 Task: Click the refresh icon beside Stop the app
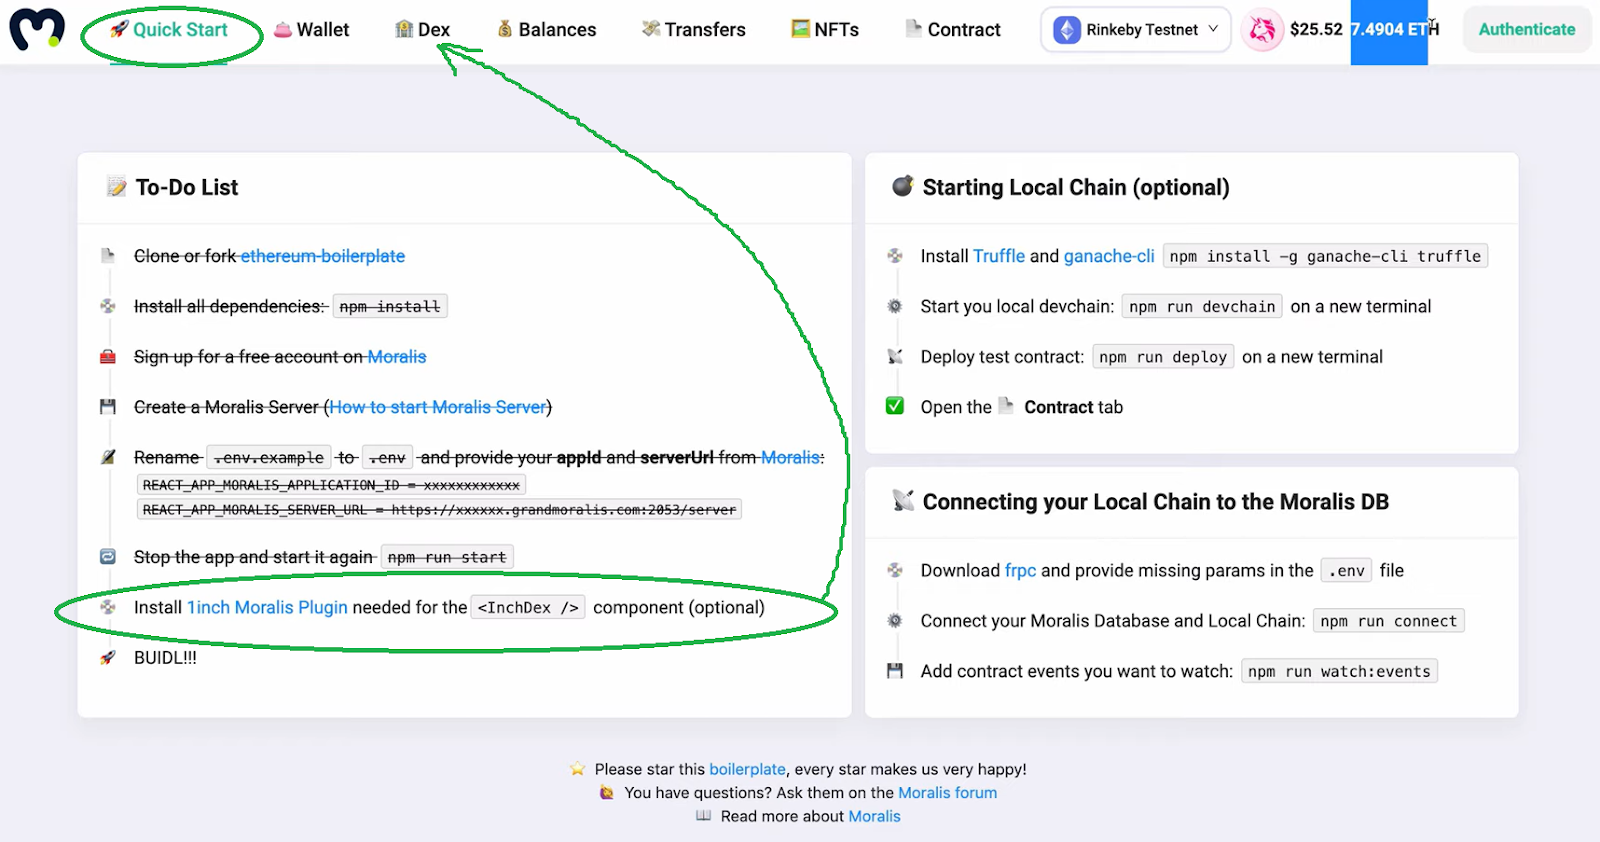point(108,557)
